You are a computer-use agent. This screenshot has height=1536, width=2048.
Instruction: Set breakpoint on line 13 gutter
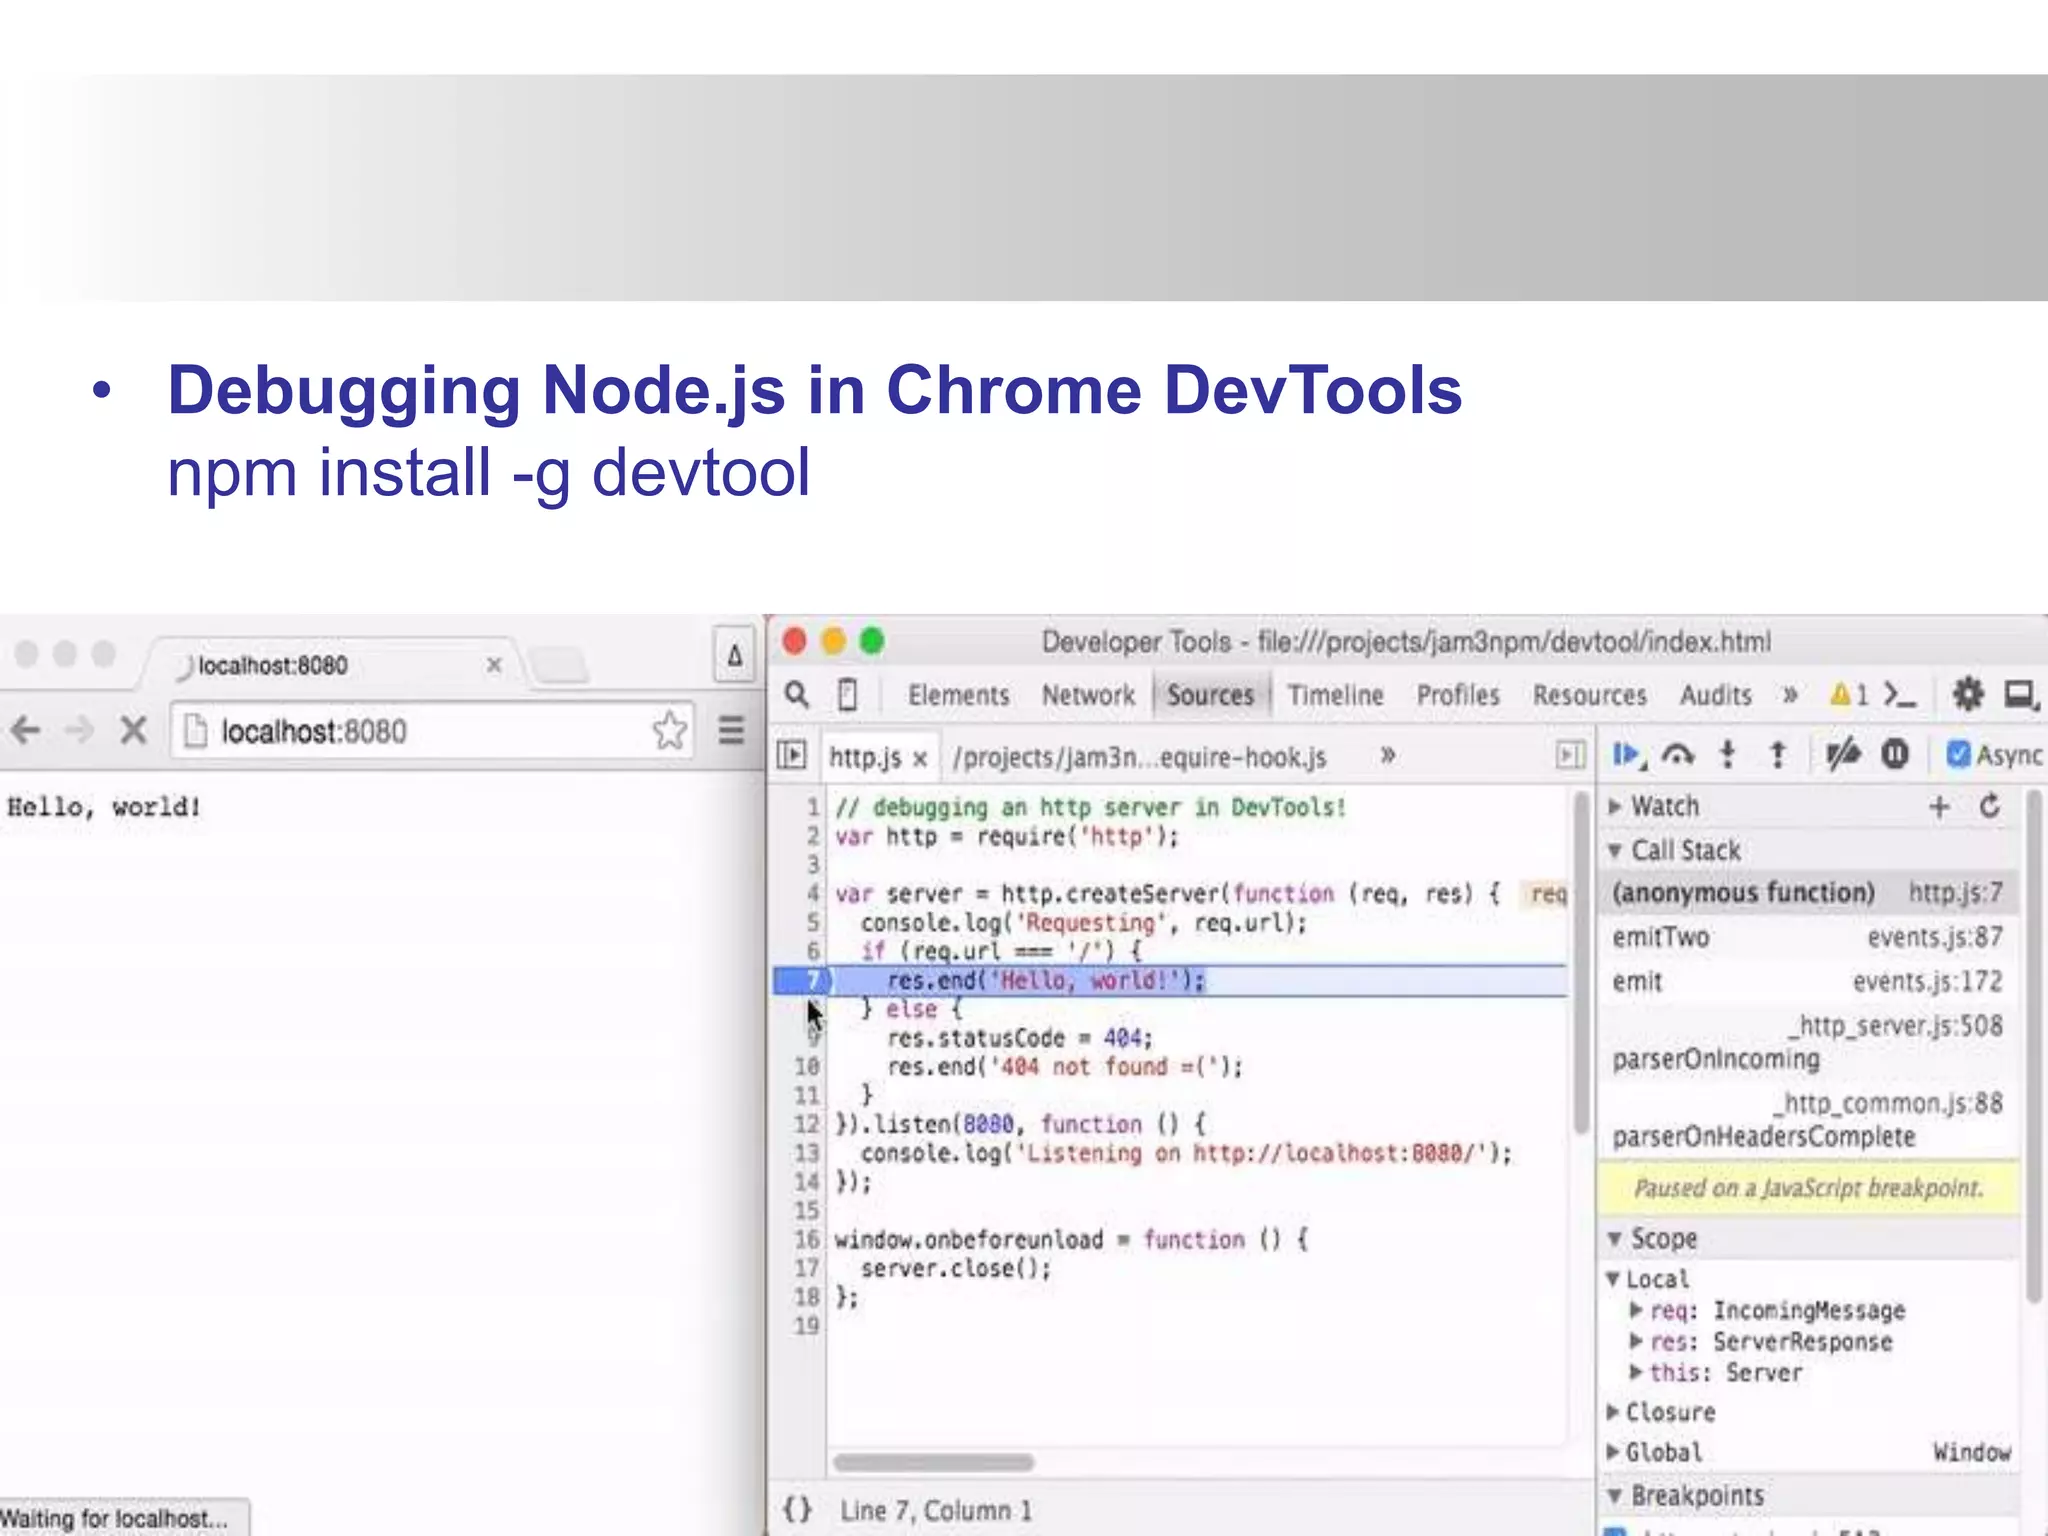point(806,1153)
